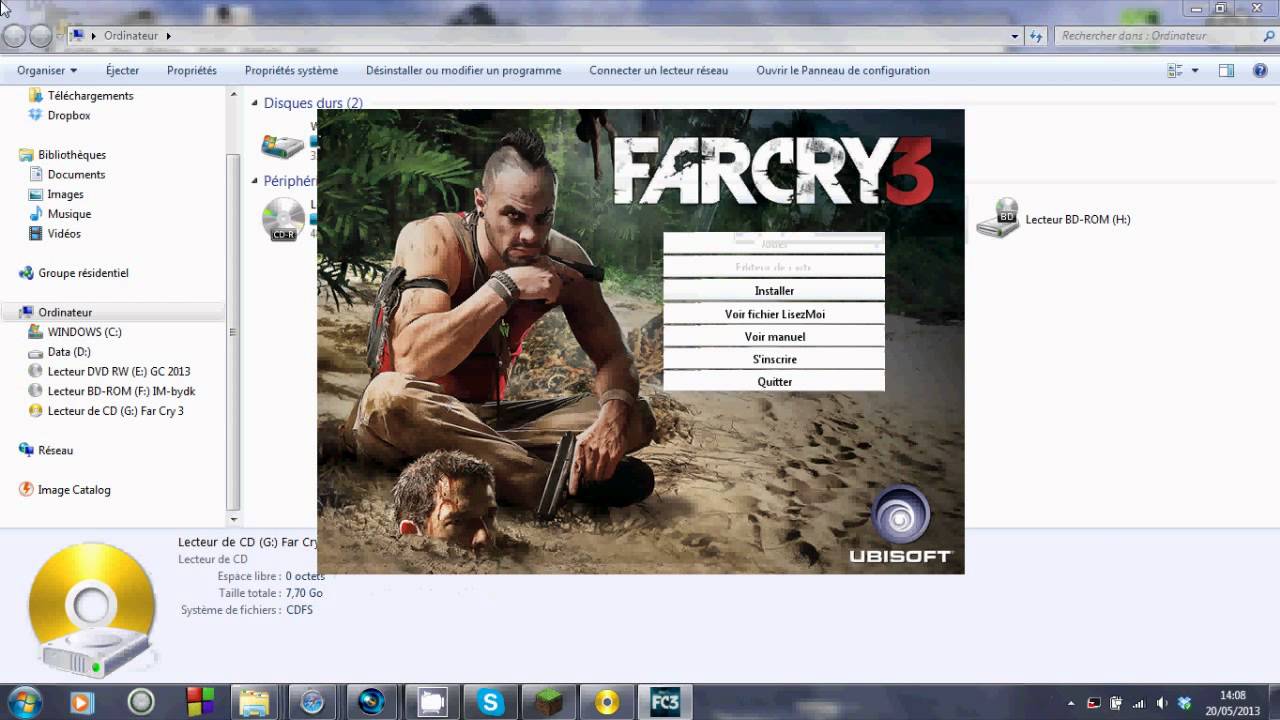This screenshot has width=1280, height=720.
Task: Click Éjecter in the Explorer toolbar
Action: [x=122, y=71]
